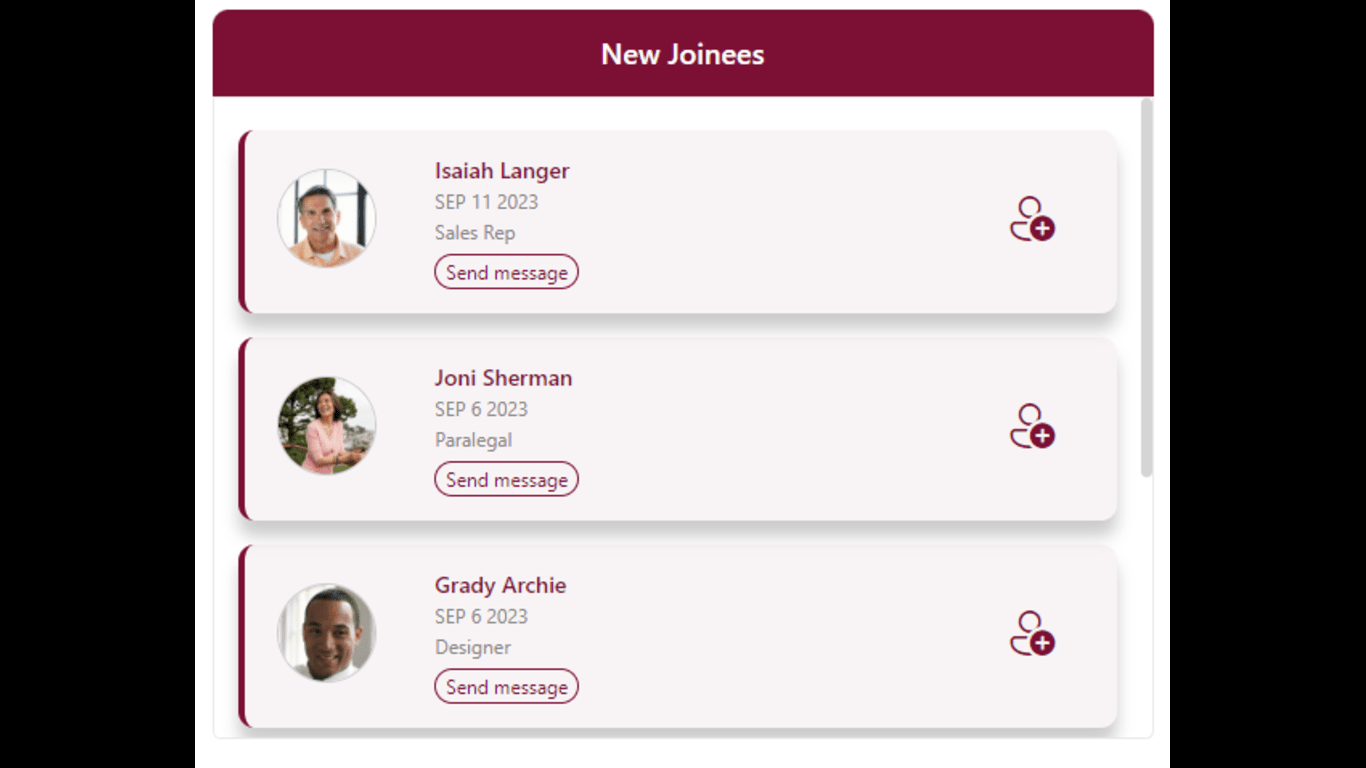Click add-user icon for Grady Archie
Screen dimensions: 1366x768
pos(1032,633)
